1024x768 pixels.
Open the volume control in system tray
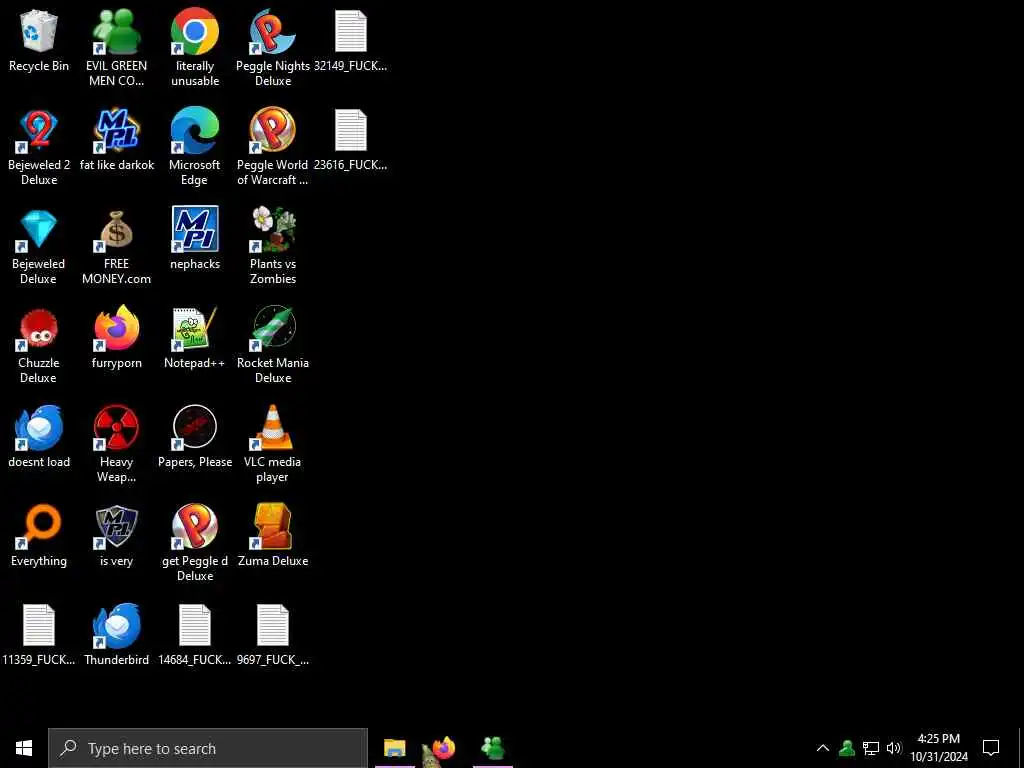click(x=893, y=748)
